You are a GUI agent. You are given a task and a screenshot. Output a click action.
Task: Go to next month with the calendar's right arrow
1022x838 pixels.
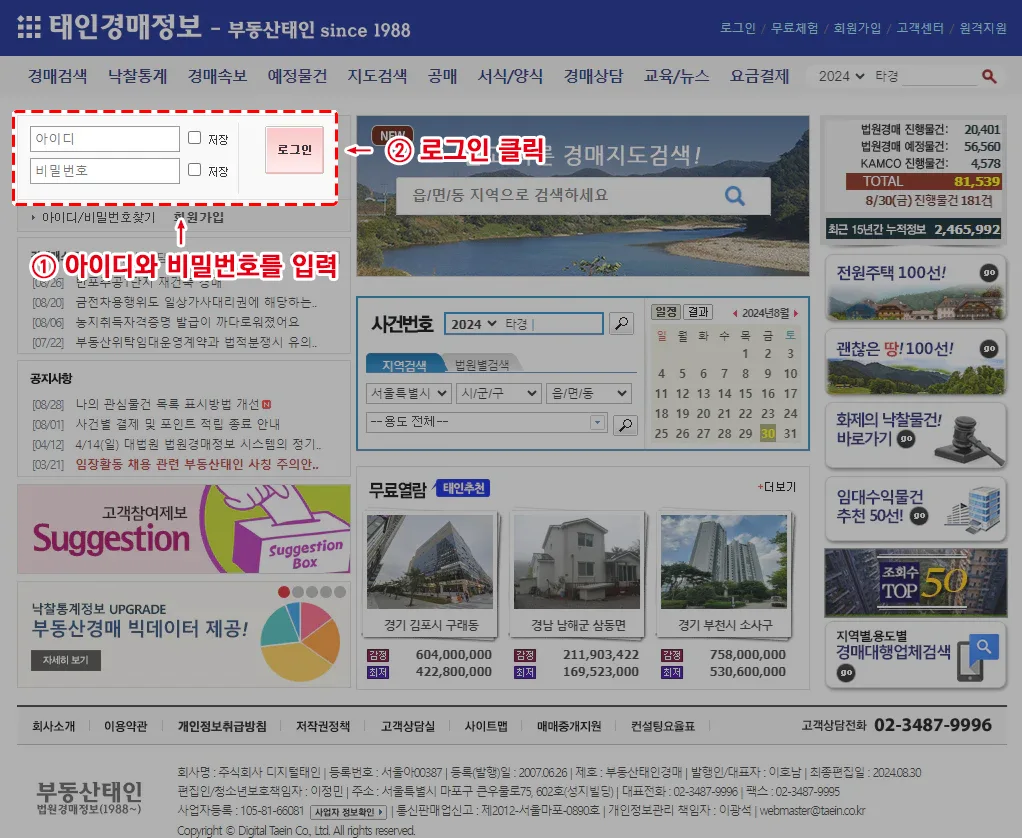point(796,313)
